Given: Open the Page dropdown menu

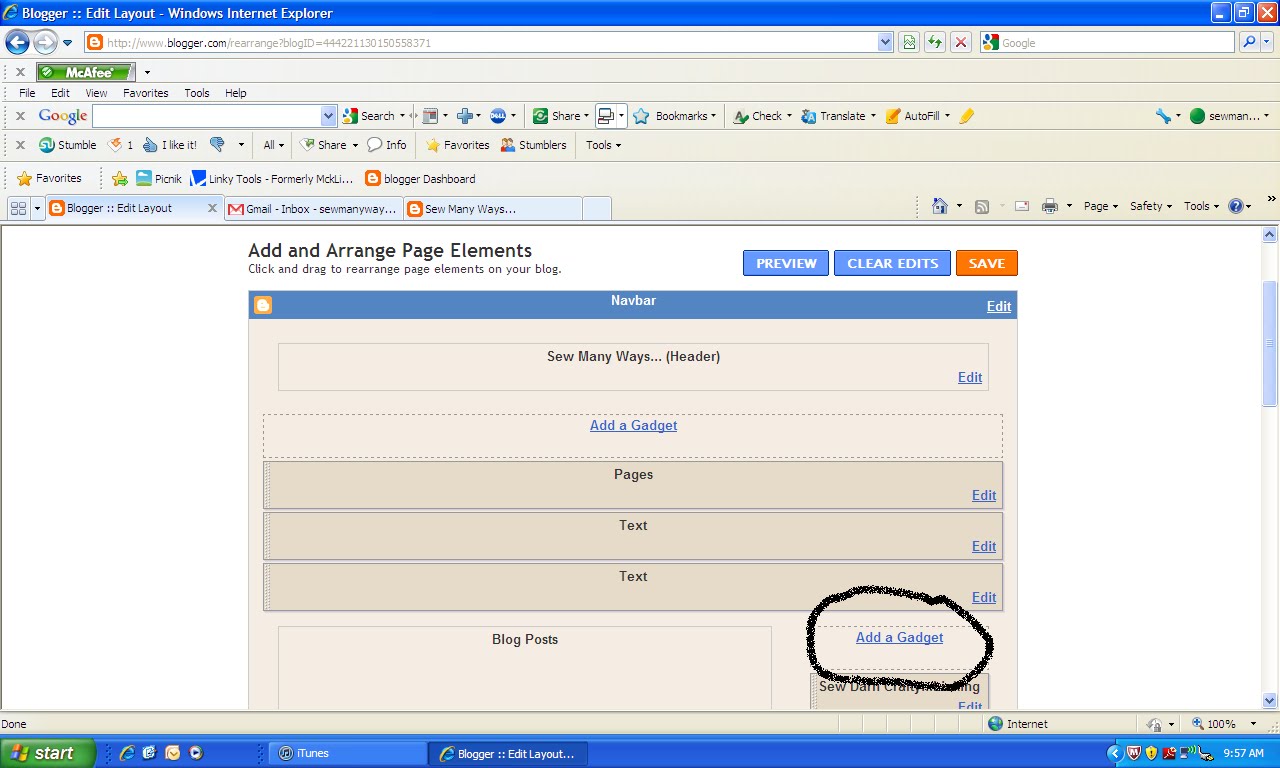Looking at the screenshot, I should pyautogui.click(x=1098, y=206).
